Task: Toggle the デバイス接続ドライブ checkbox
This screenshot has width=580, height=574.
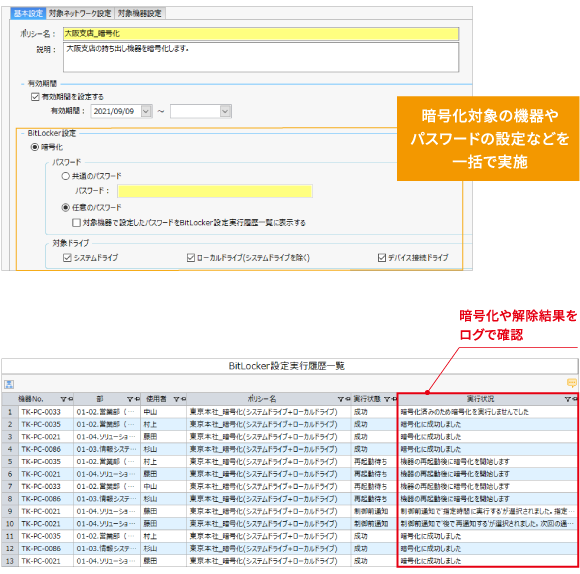Action: point(382,257)
